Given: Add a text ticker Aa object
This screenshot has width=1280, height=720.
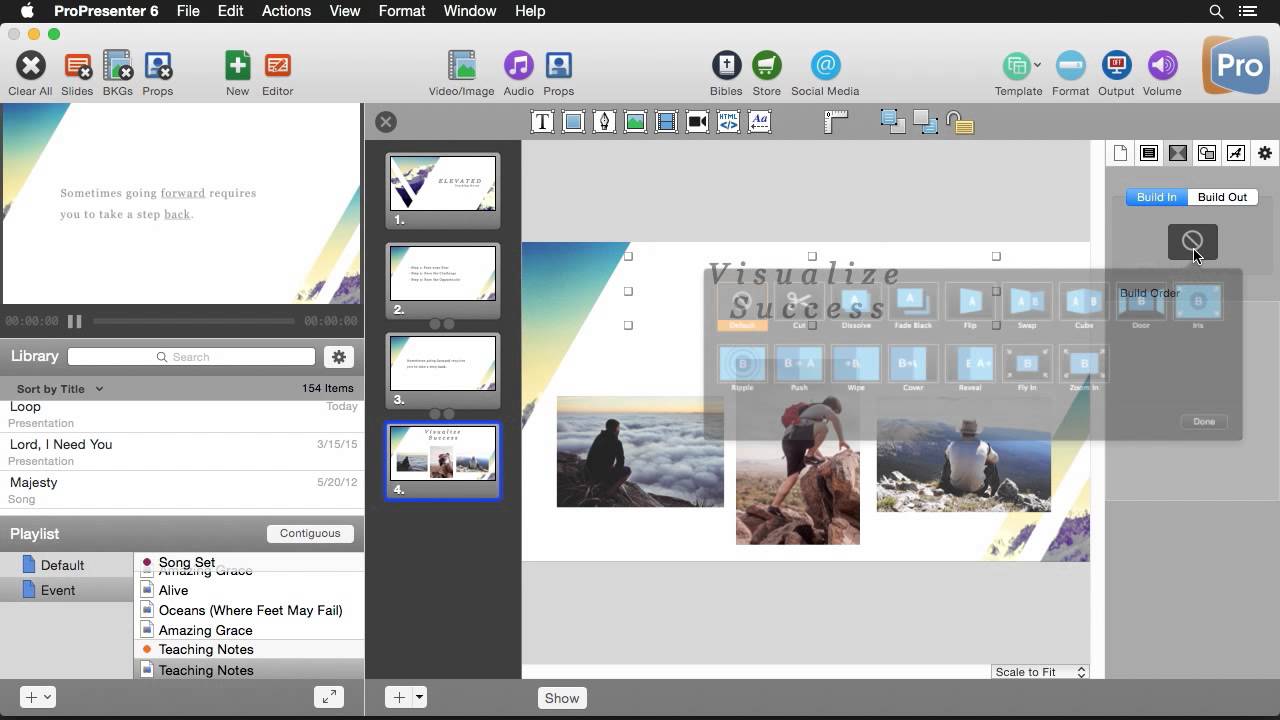Looking at the screenshot, I should [x=759, y=122].
